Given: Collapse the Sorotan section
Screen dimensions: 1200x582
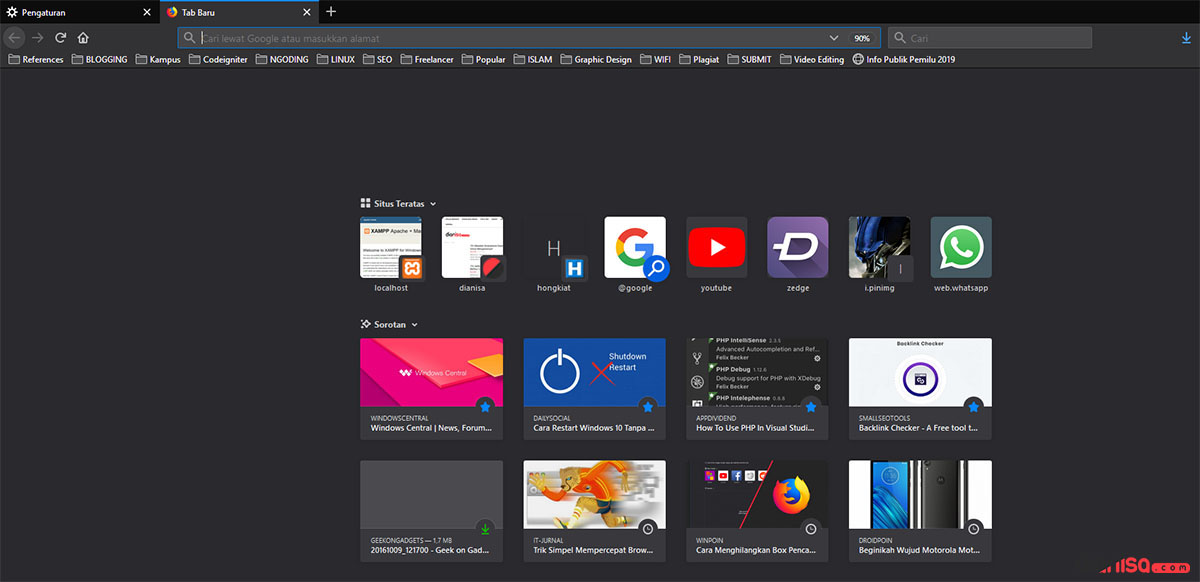Looking at the screenshot, I should [x=413, y=324].
